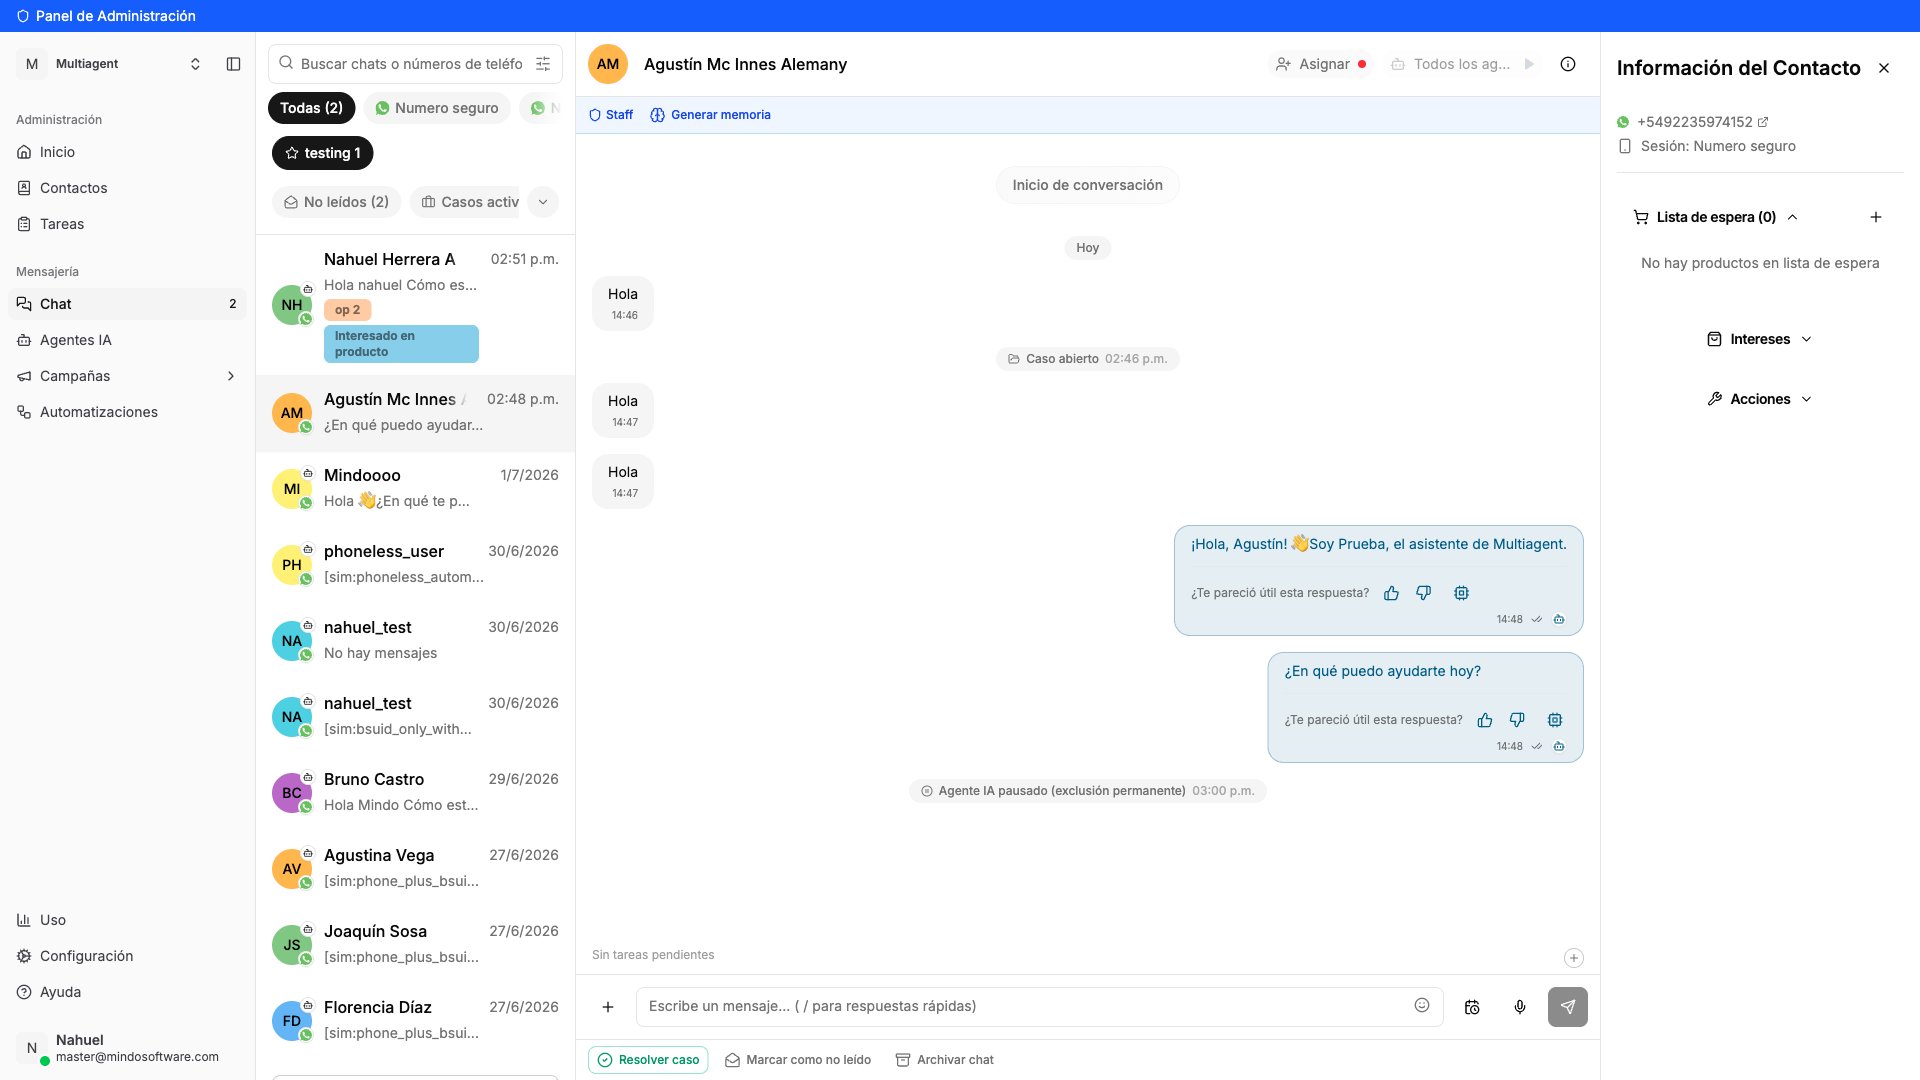The image size is (1920, 1080).
Task: Click the message text input
Action: tap(1025, 1006)
